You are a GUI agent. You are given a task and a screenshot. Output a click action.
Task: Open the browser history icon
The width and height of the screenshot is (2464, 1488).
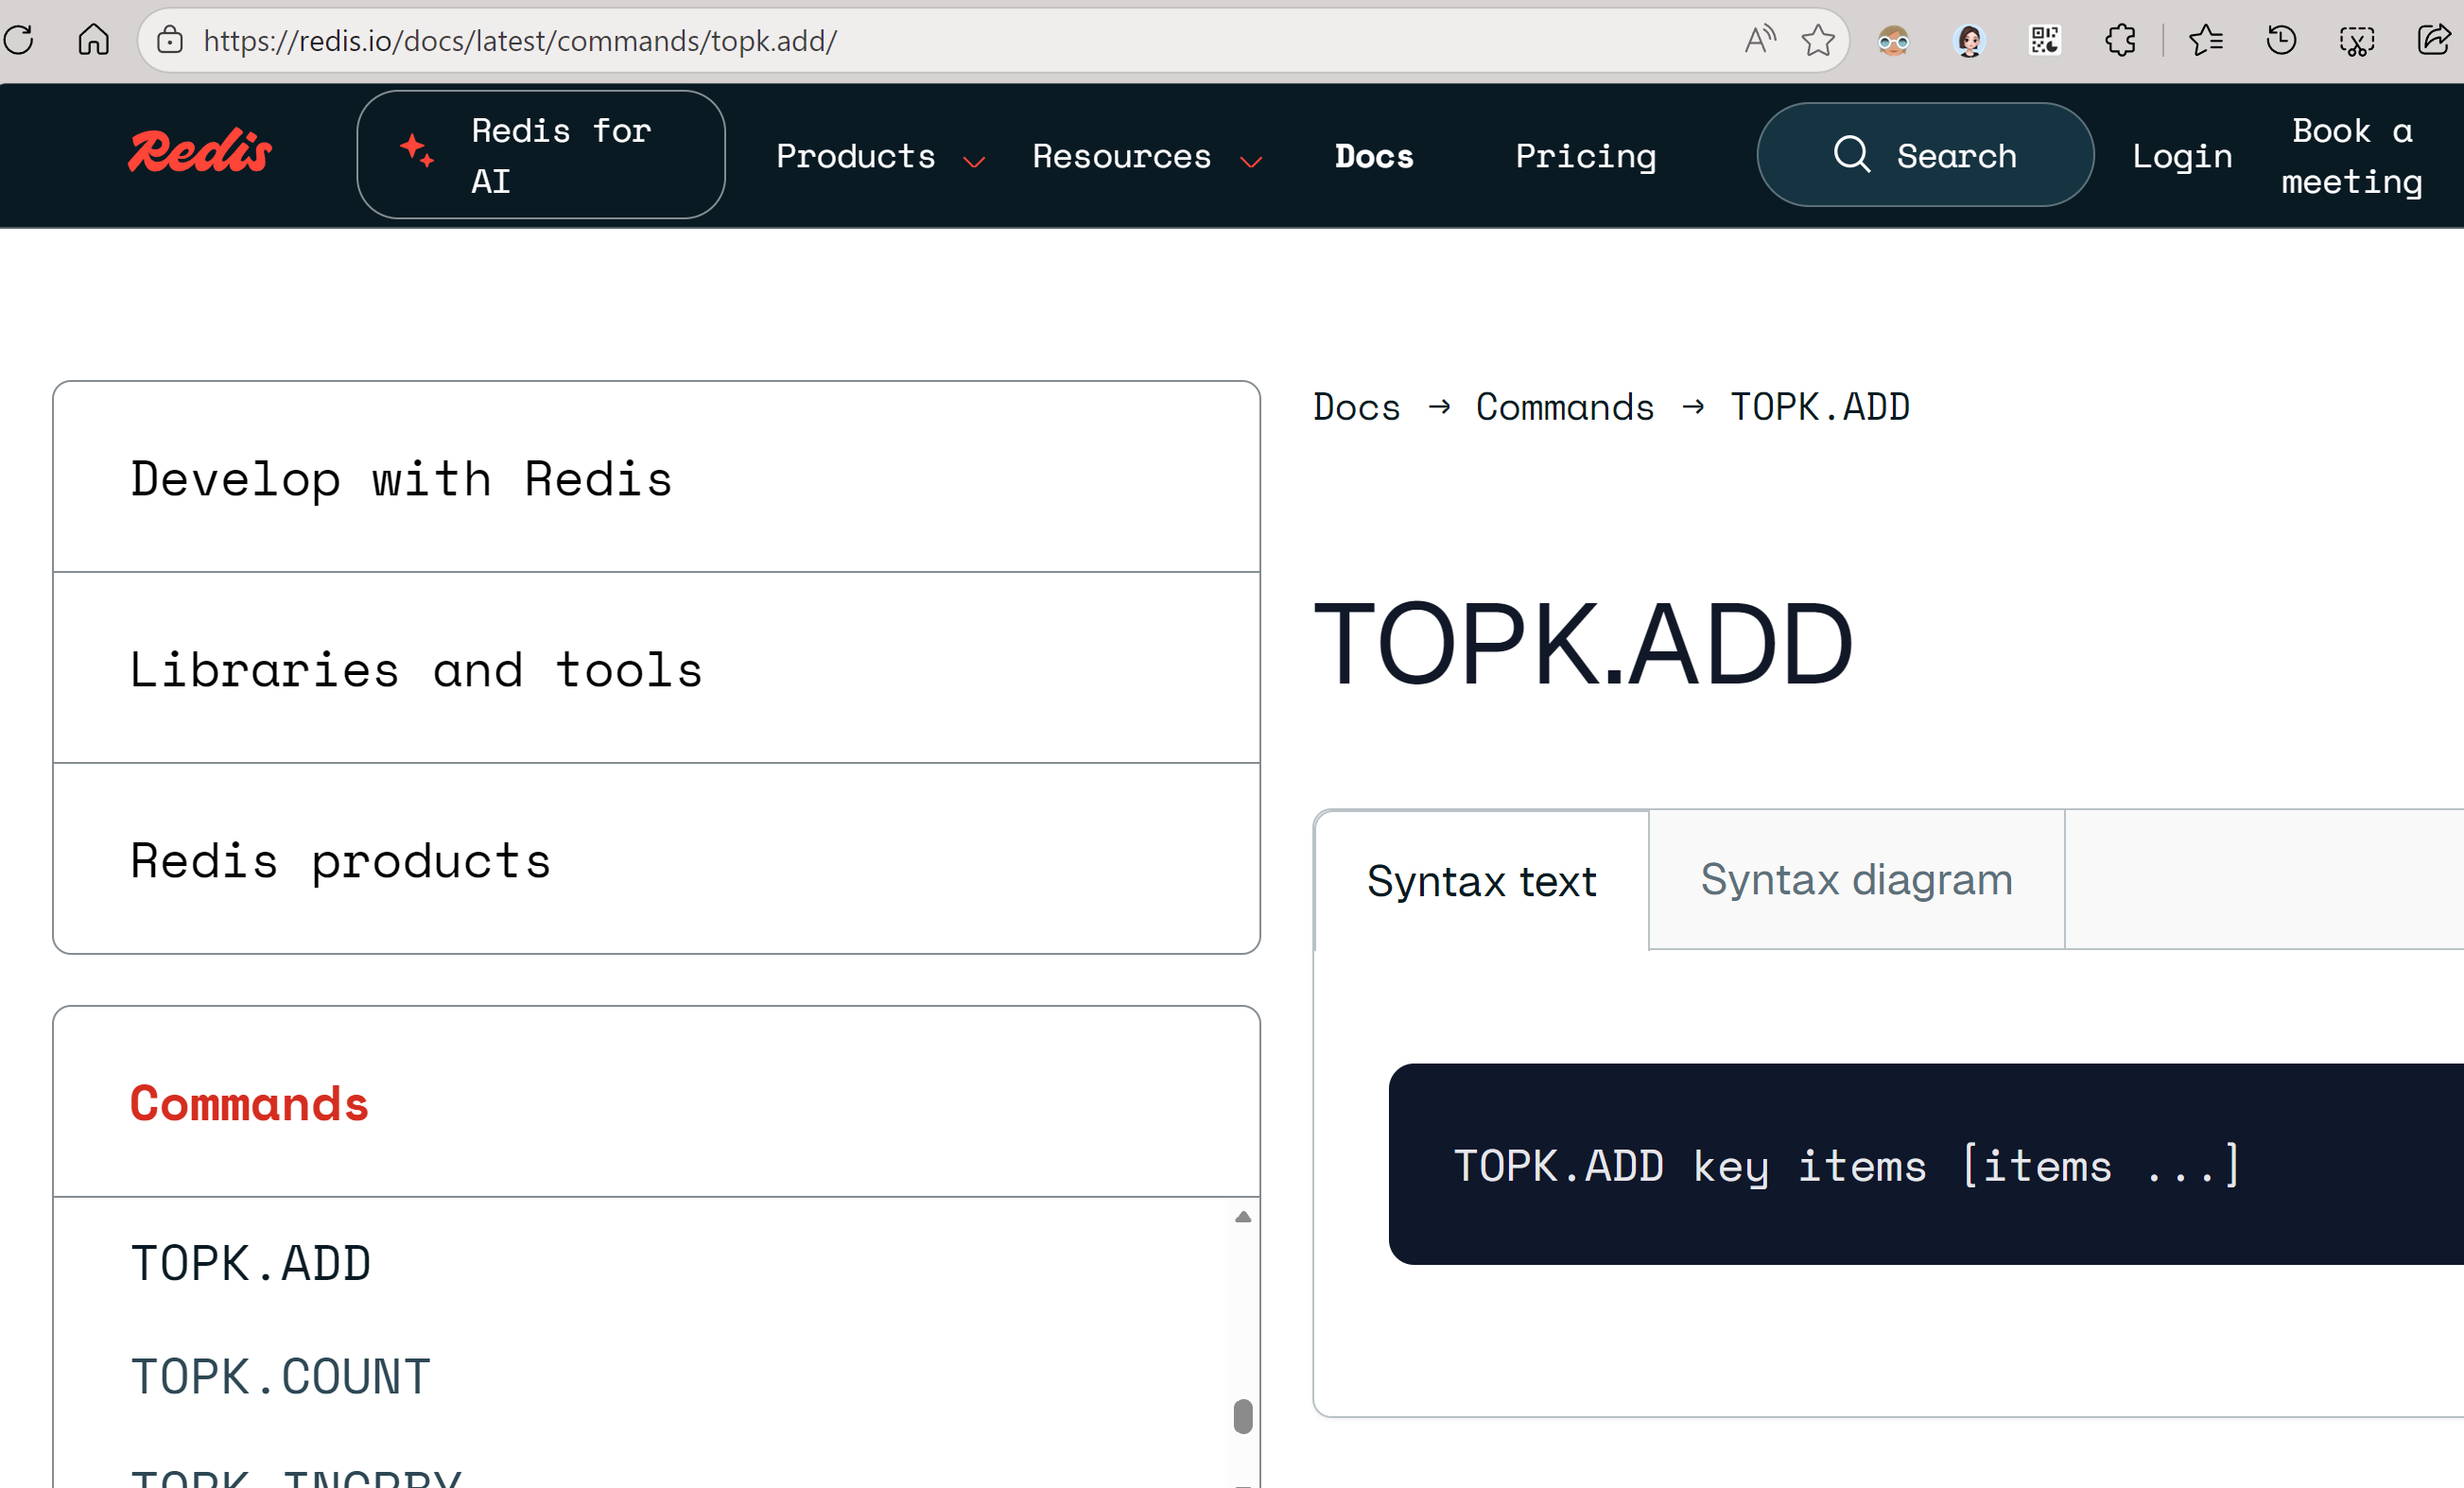[2281, 40]
